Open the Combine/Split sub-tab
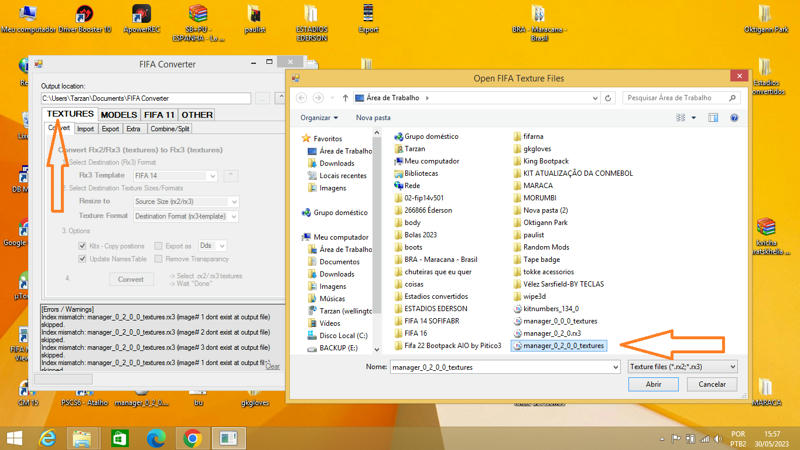 (x=170, y=129)
